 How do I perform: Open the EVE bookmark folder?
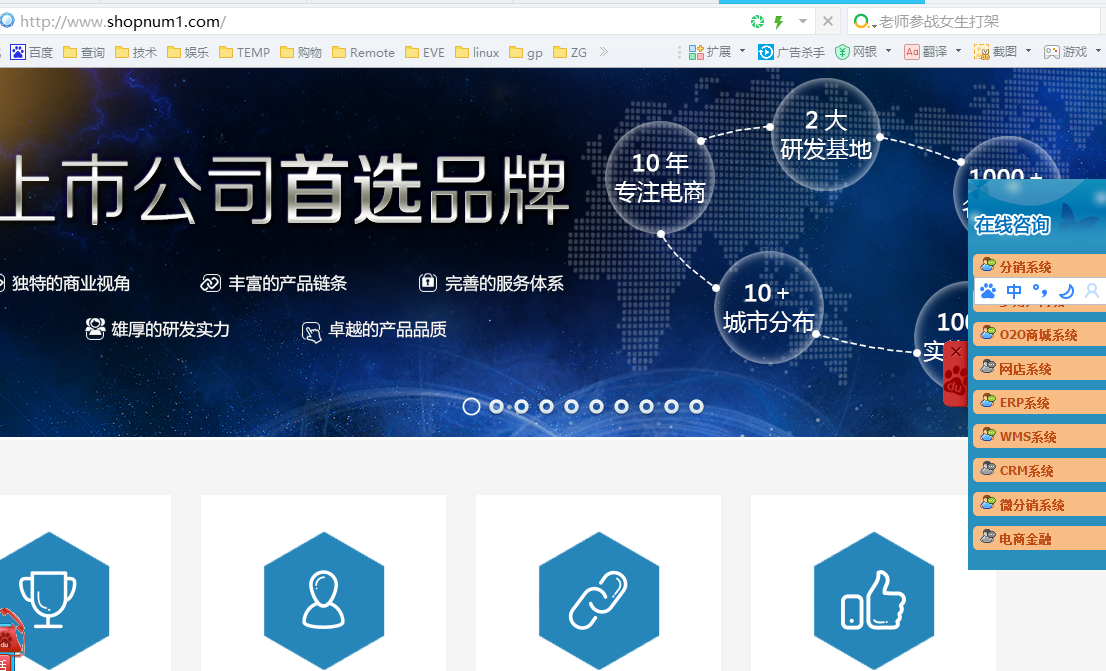425,52
